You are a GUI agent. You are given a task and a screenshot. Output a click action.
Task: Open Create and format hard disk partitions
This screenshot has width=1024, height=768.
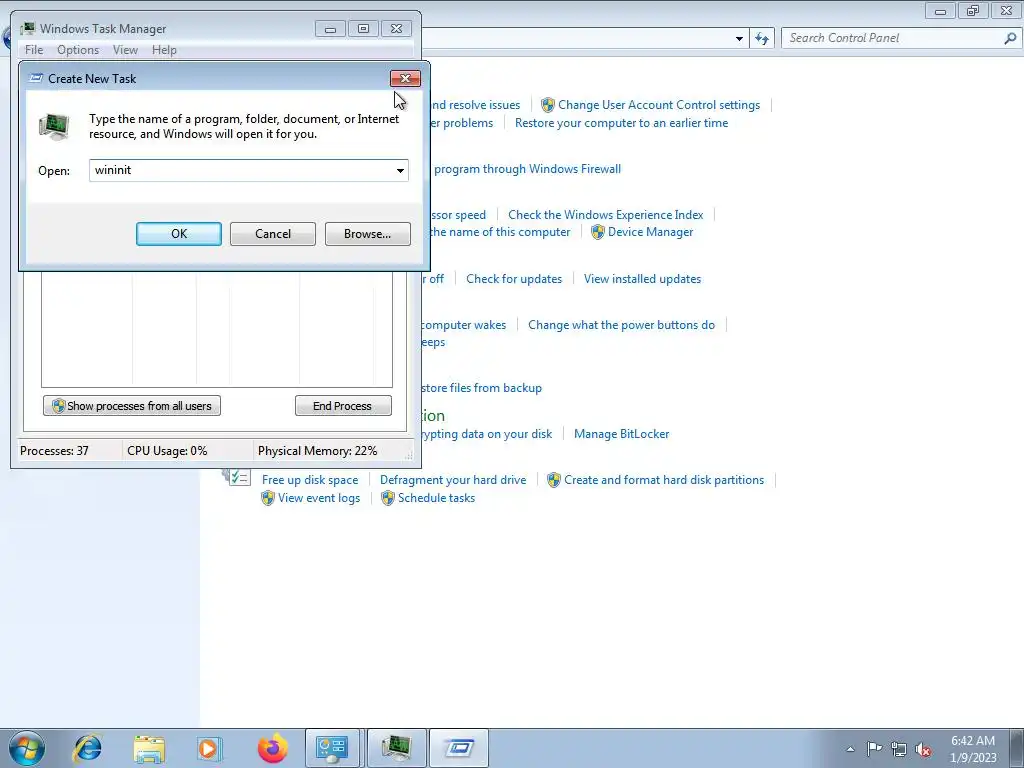tap(664, 480)
